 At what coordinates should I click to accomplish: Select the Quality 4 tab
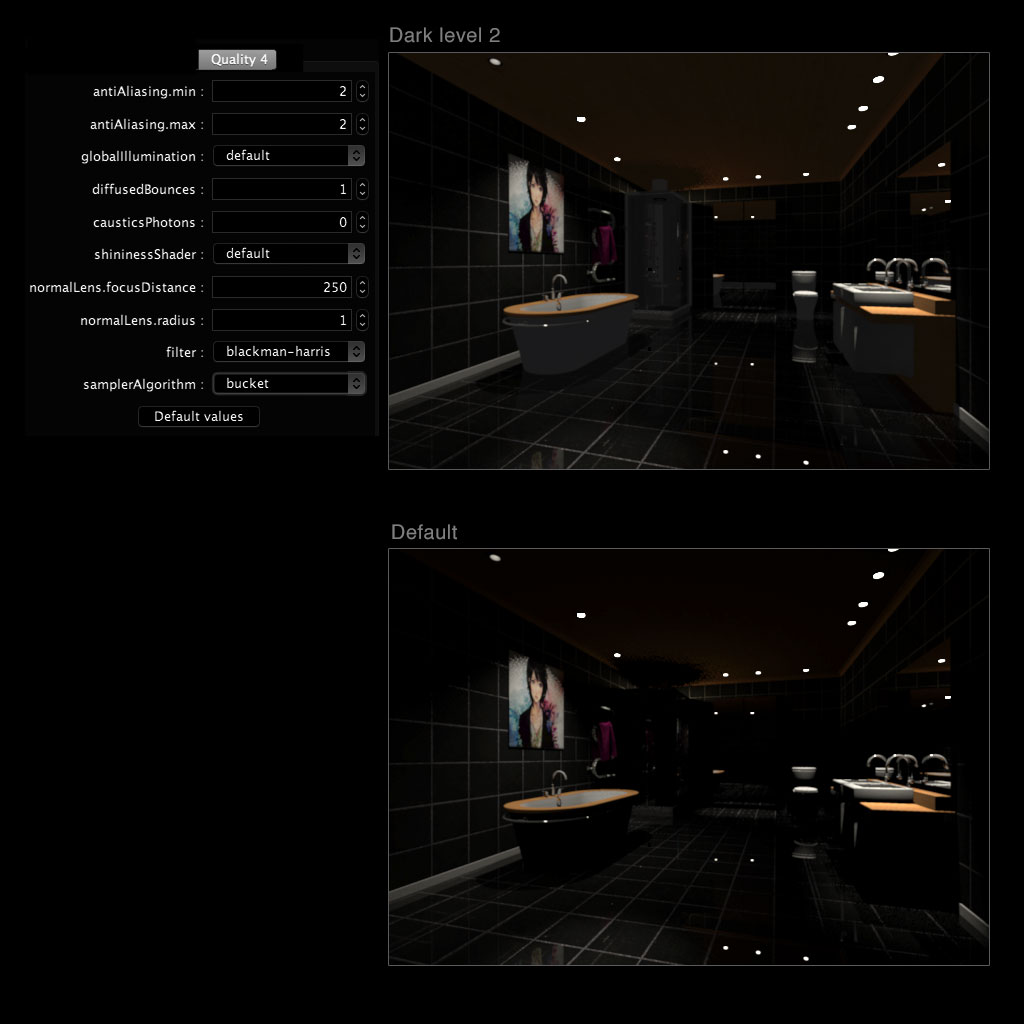click(238, 59)
